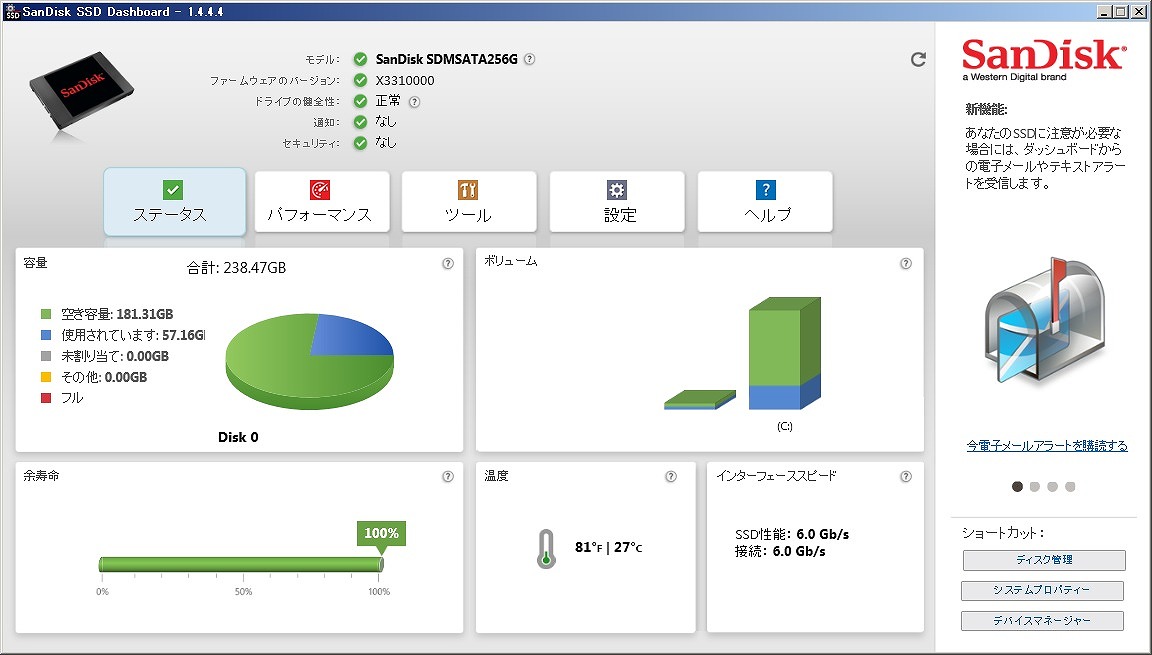Click the 余寿命 life remaining progress bar
This screenshot has height=655, width=1152.
pyautogui.click(x=241, y=564)
